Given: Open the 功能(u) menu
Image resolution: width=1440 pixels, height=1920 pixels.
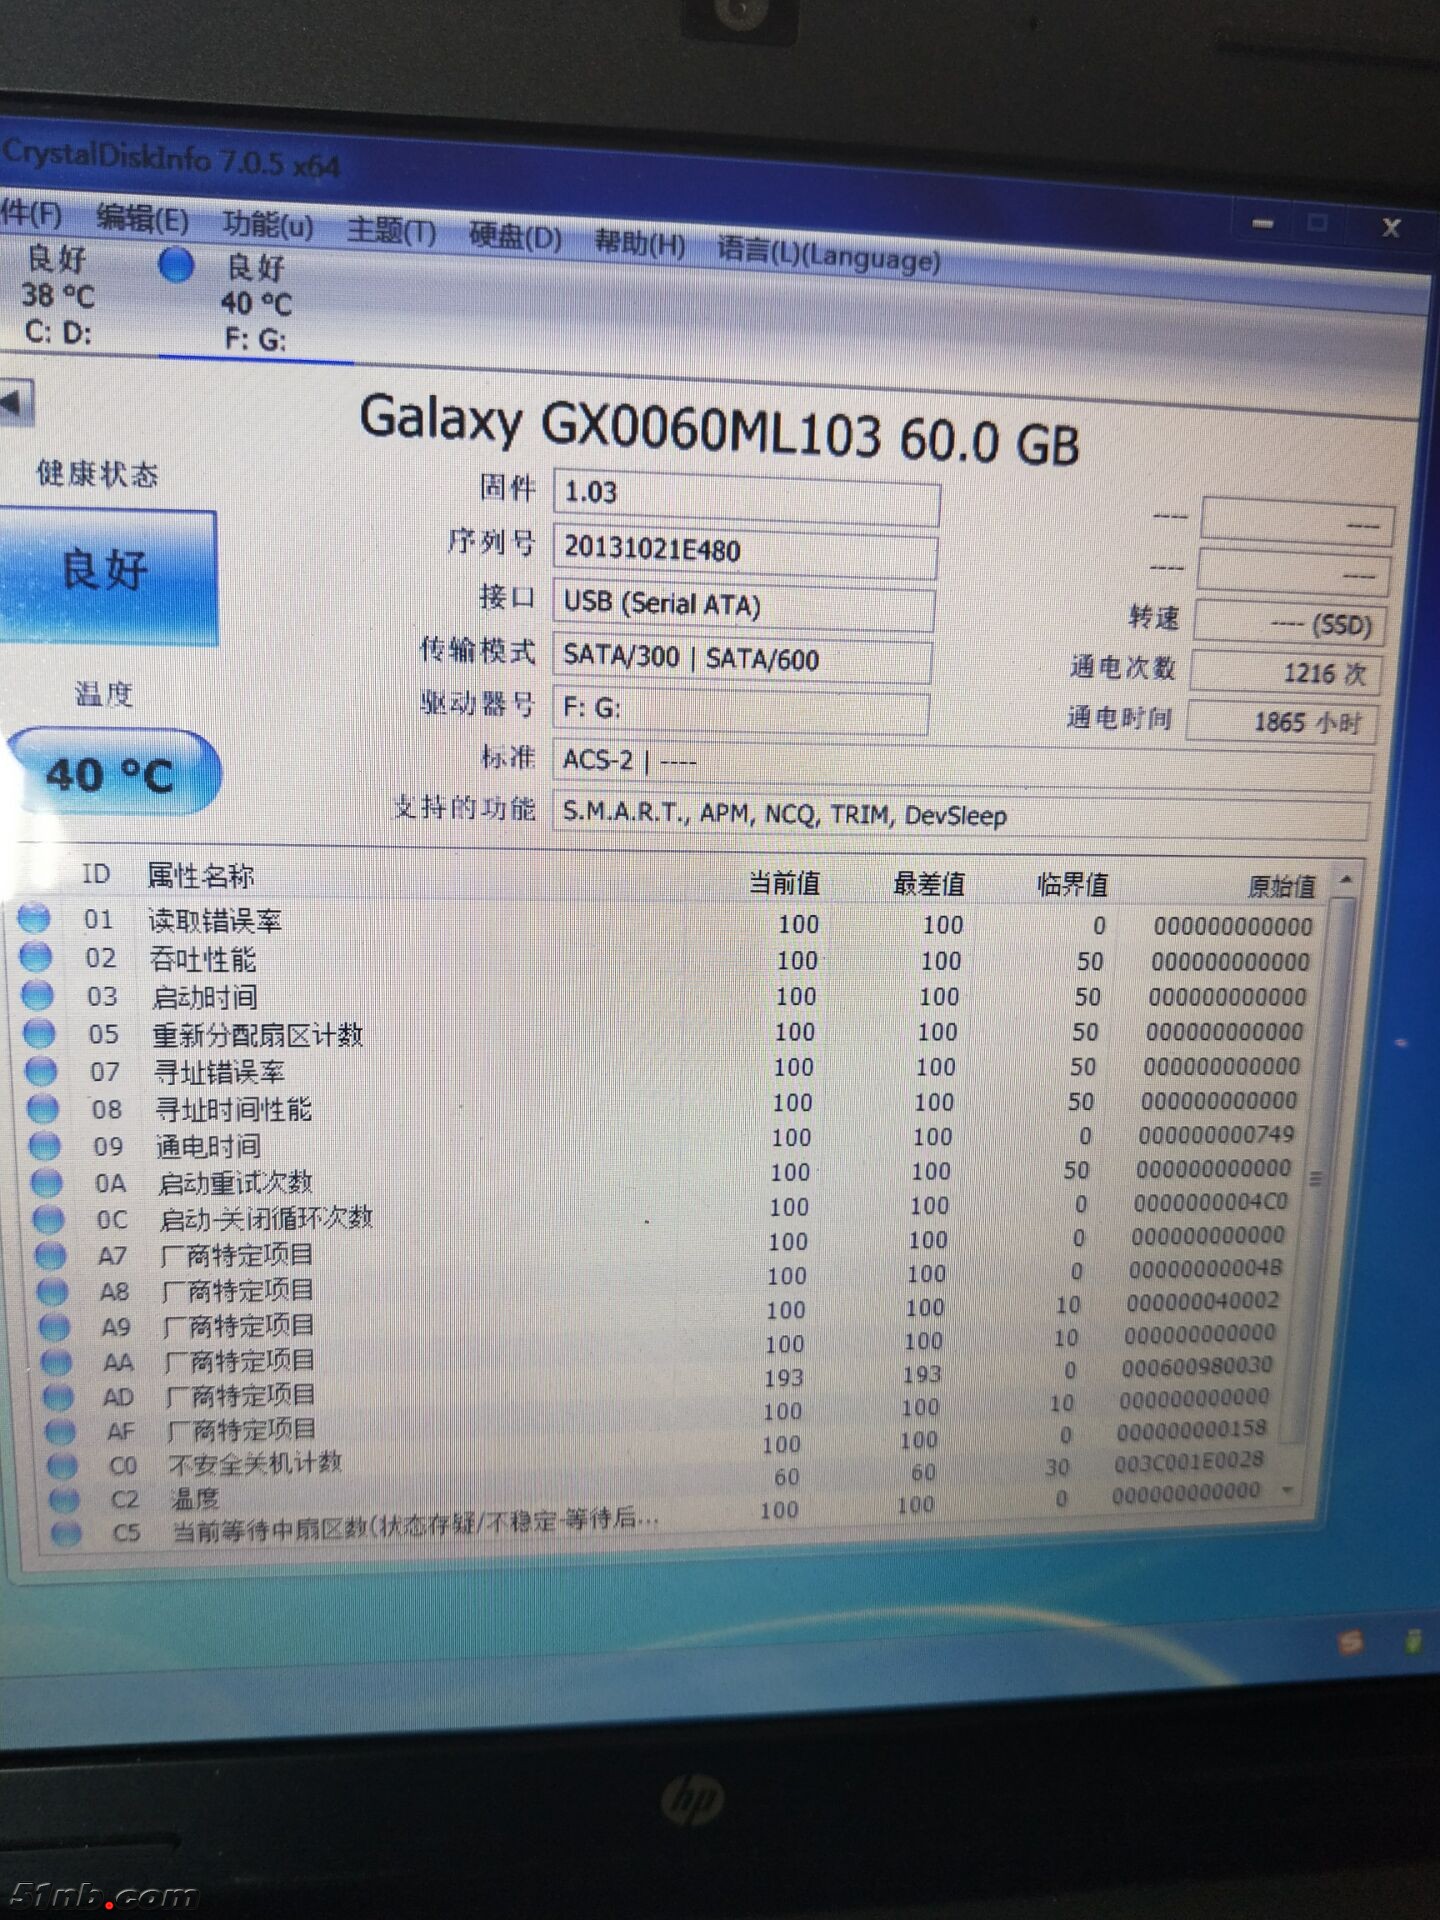Looking at the screenshot, I should tap(268, 225).
